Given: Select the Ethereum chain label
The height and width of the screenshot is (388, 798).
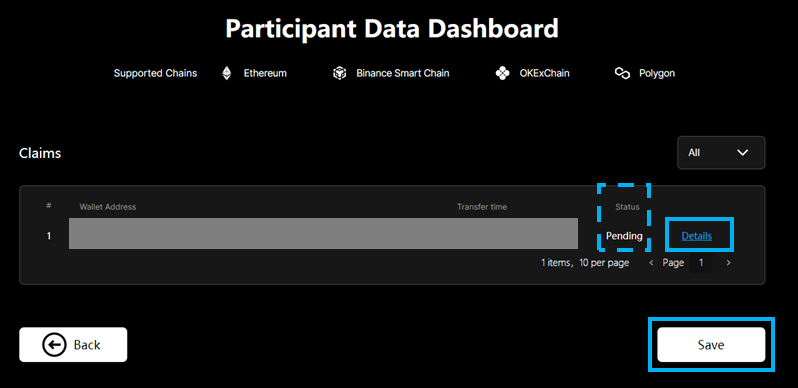Looking at the screenshot, I should [265, 73].
